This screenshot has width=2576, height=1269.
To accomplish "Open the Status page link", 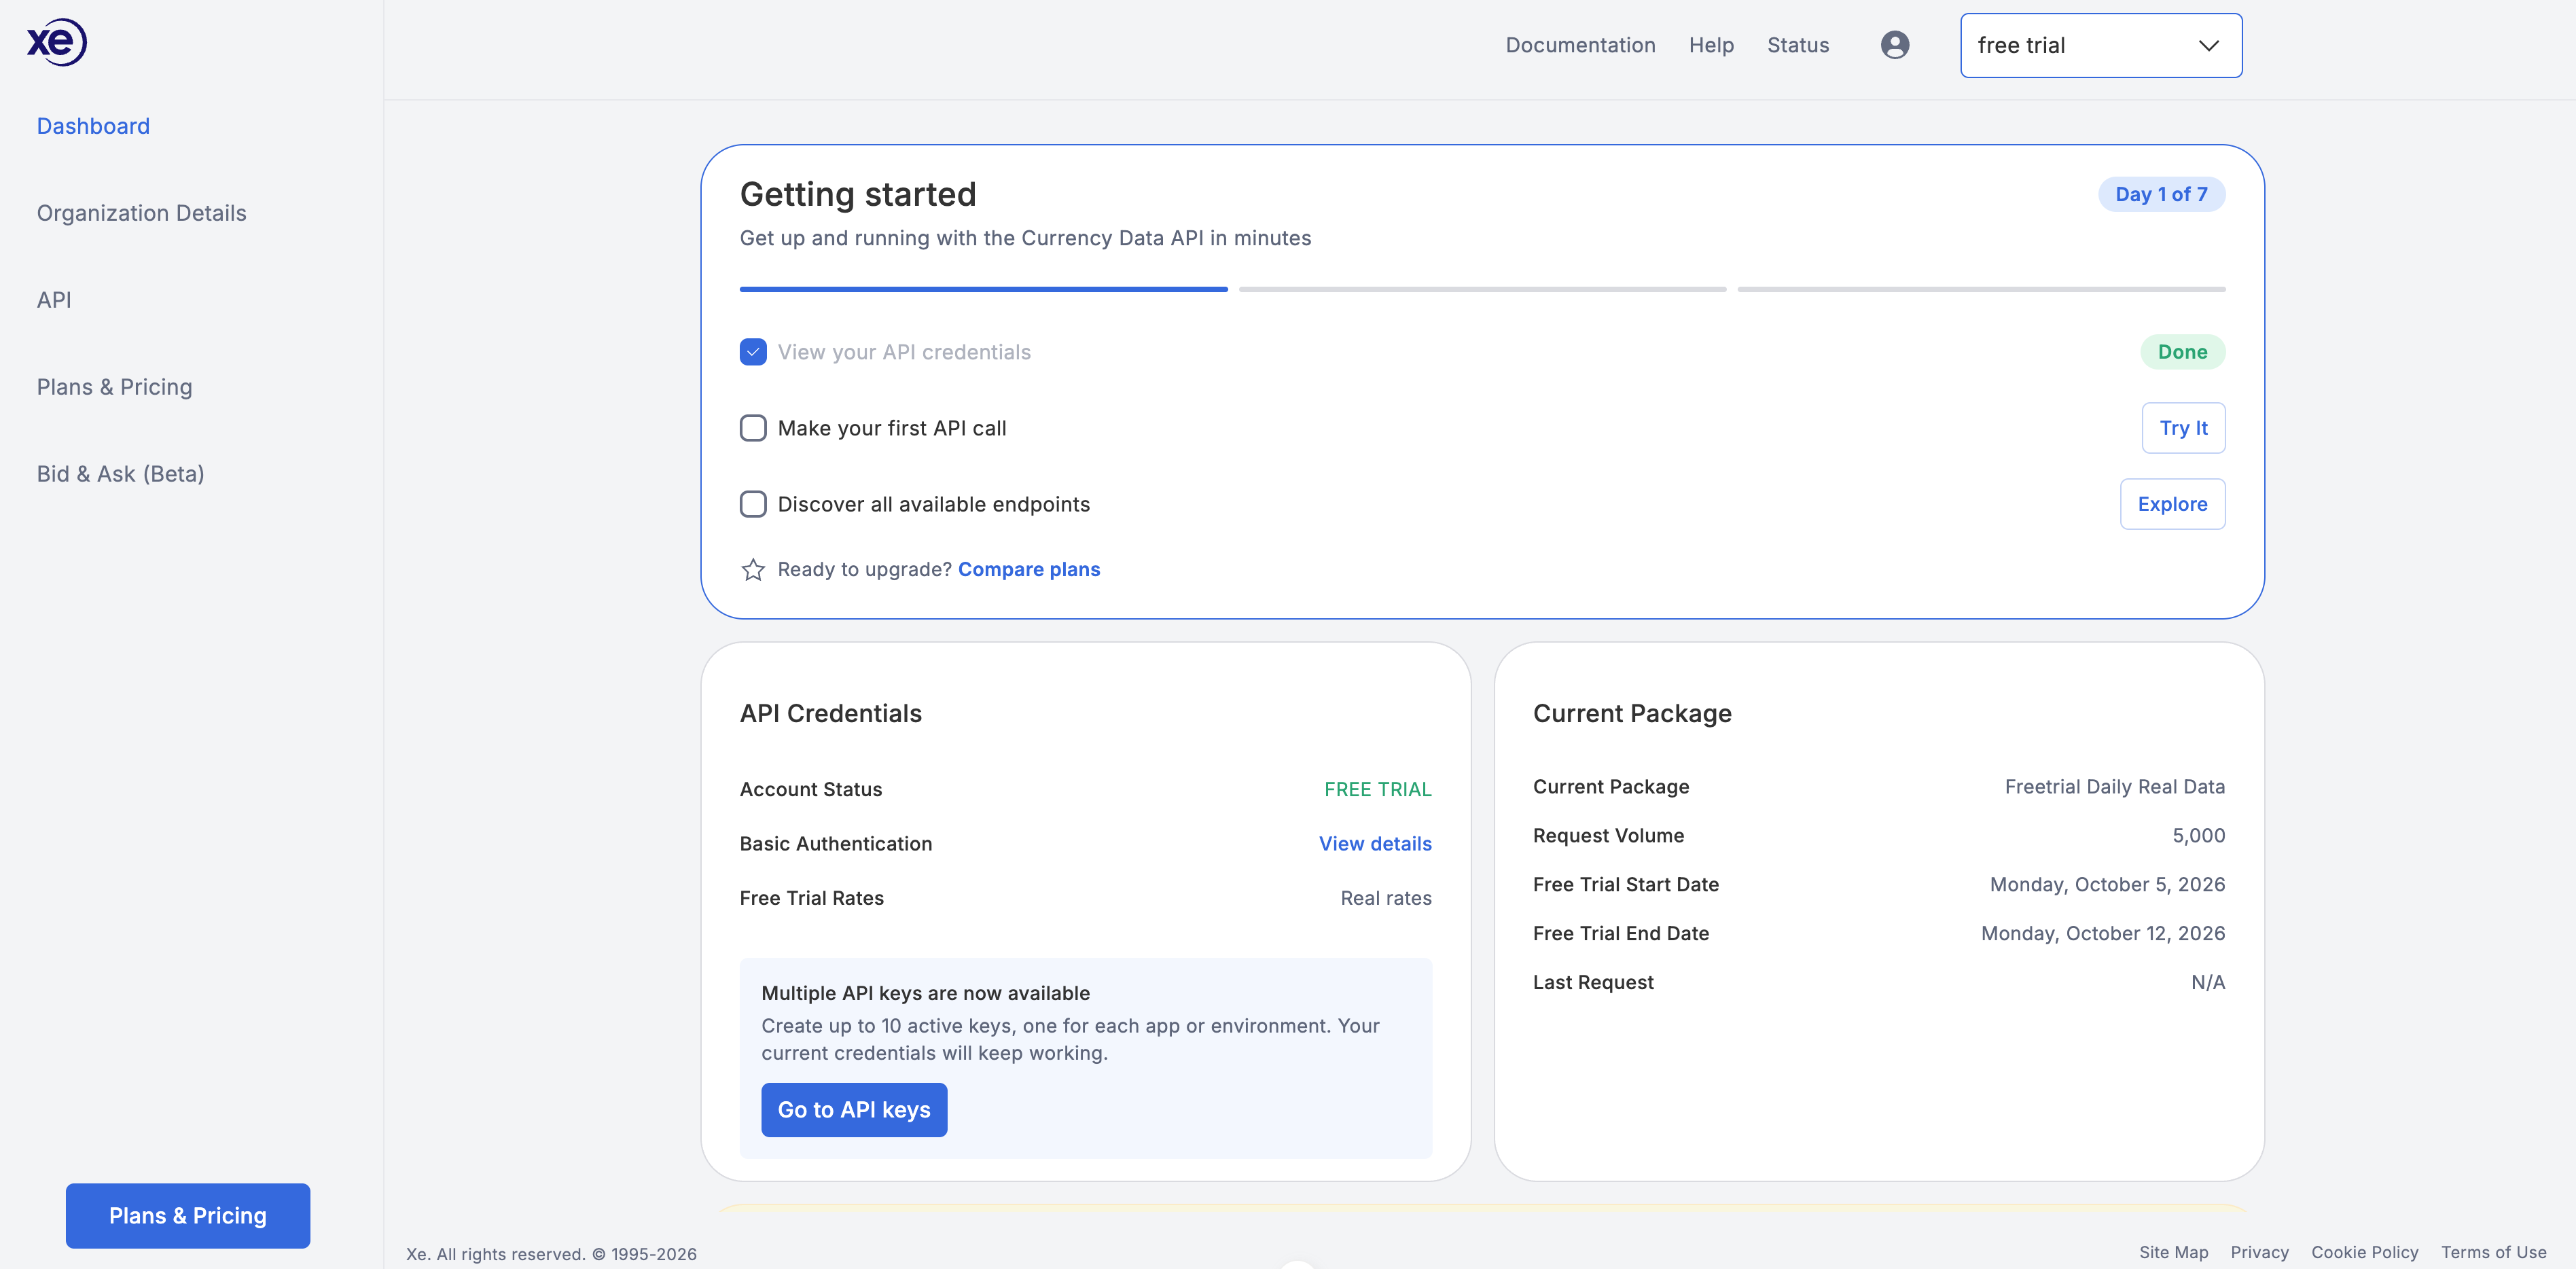I will tap(1798, 45).
